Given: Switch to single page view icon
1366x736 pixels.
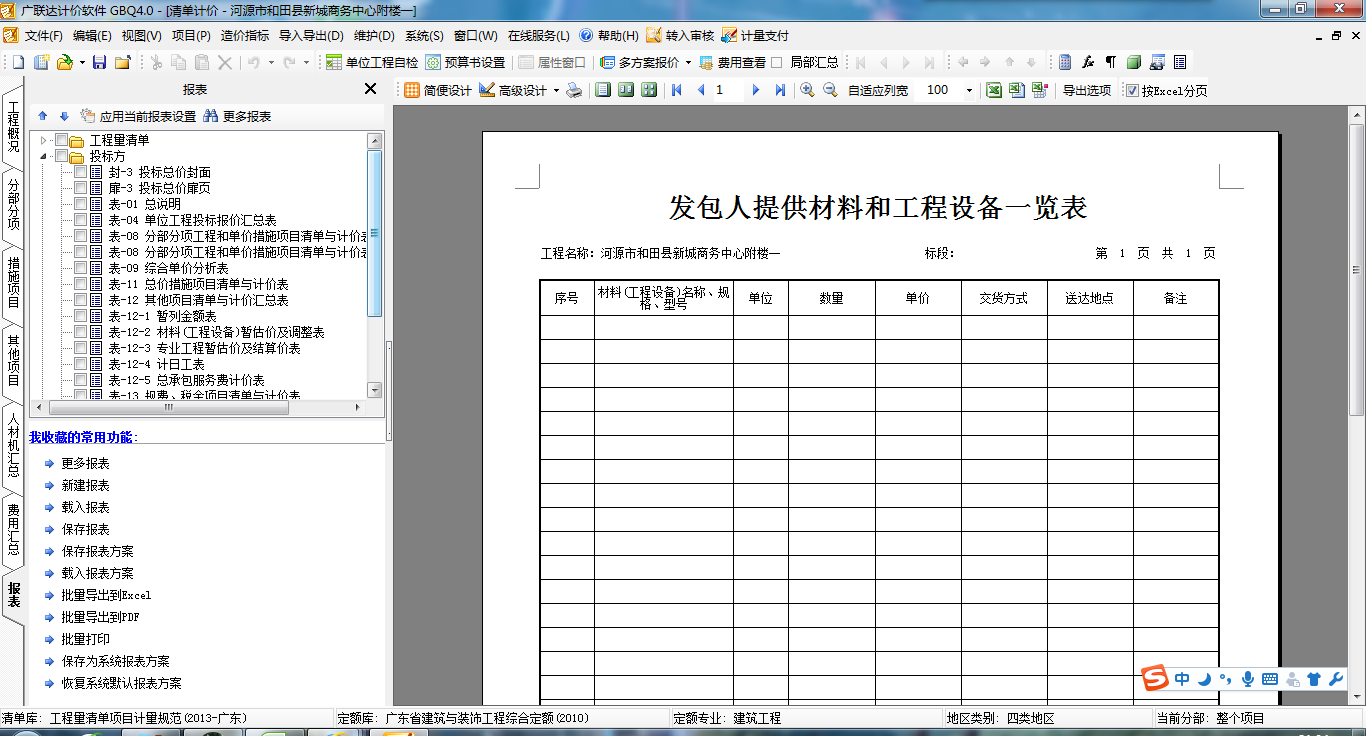Looking at the screenshot, I should (x=603, y=90).
